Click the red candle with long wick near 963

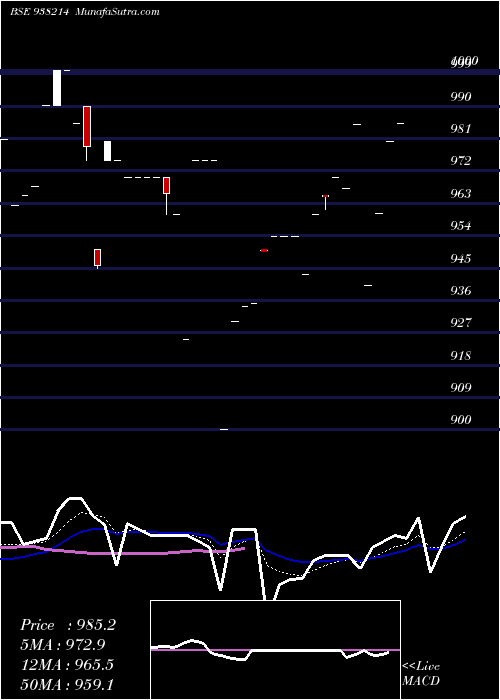tap(167, 196)
